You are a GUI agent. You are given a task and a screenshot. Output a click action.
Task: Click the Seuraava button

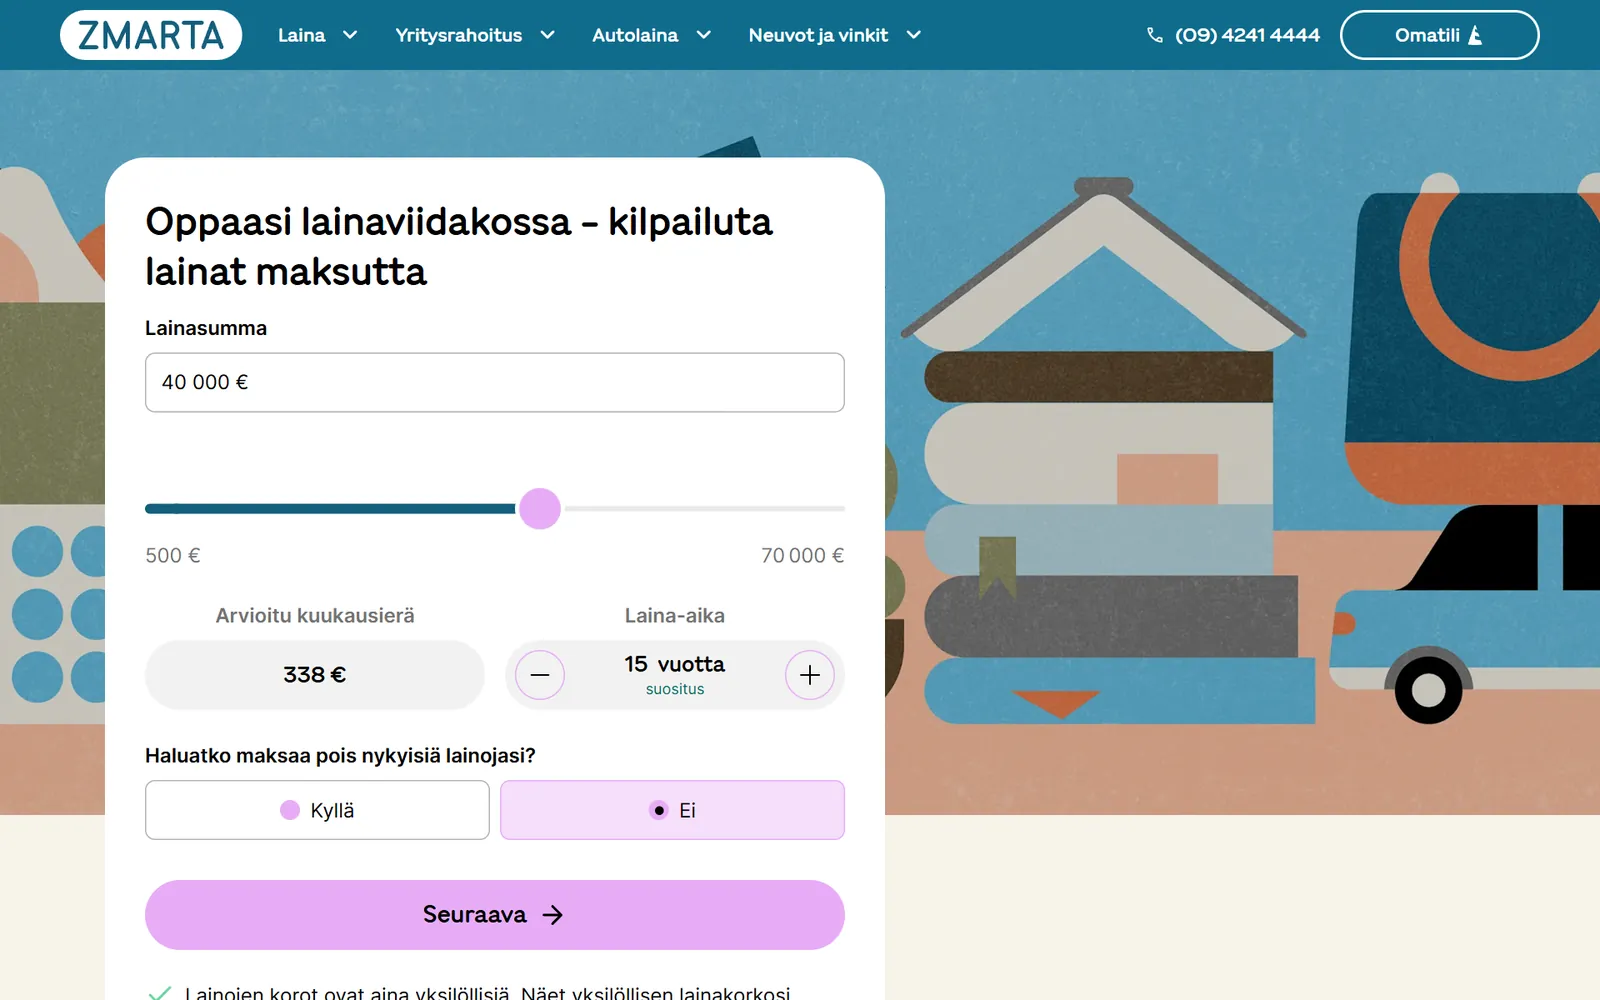pos(495,915)
